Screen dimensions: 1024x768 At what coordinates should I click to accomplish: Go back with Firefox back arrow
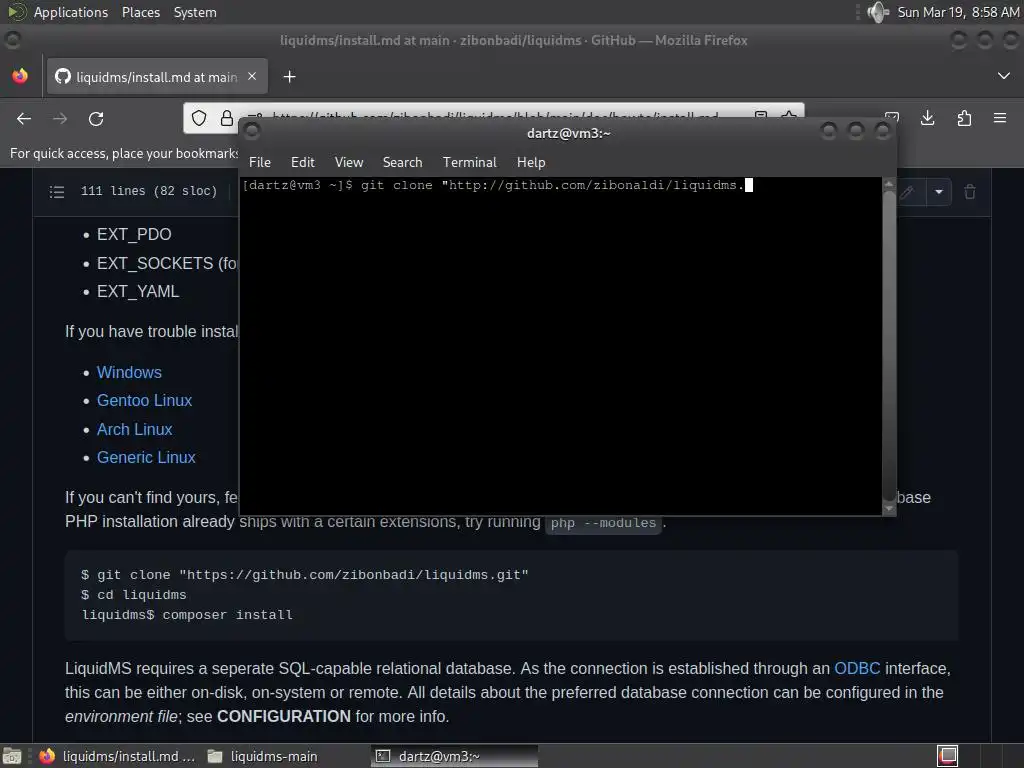coord(24,119)
